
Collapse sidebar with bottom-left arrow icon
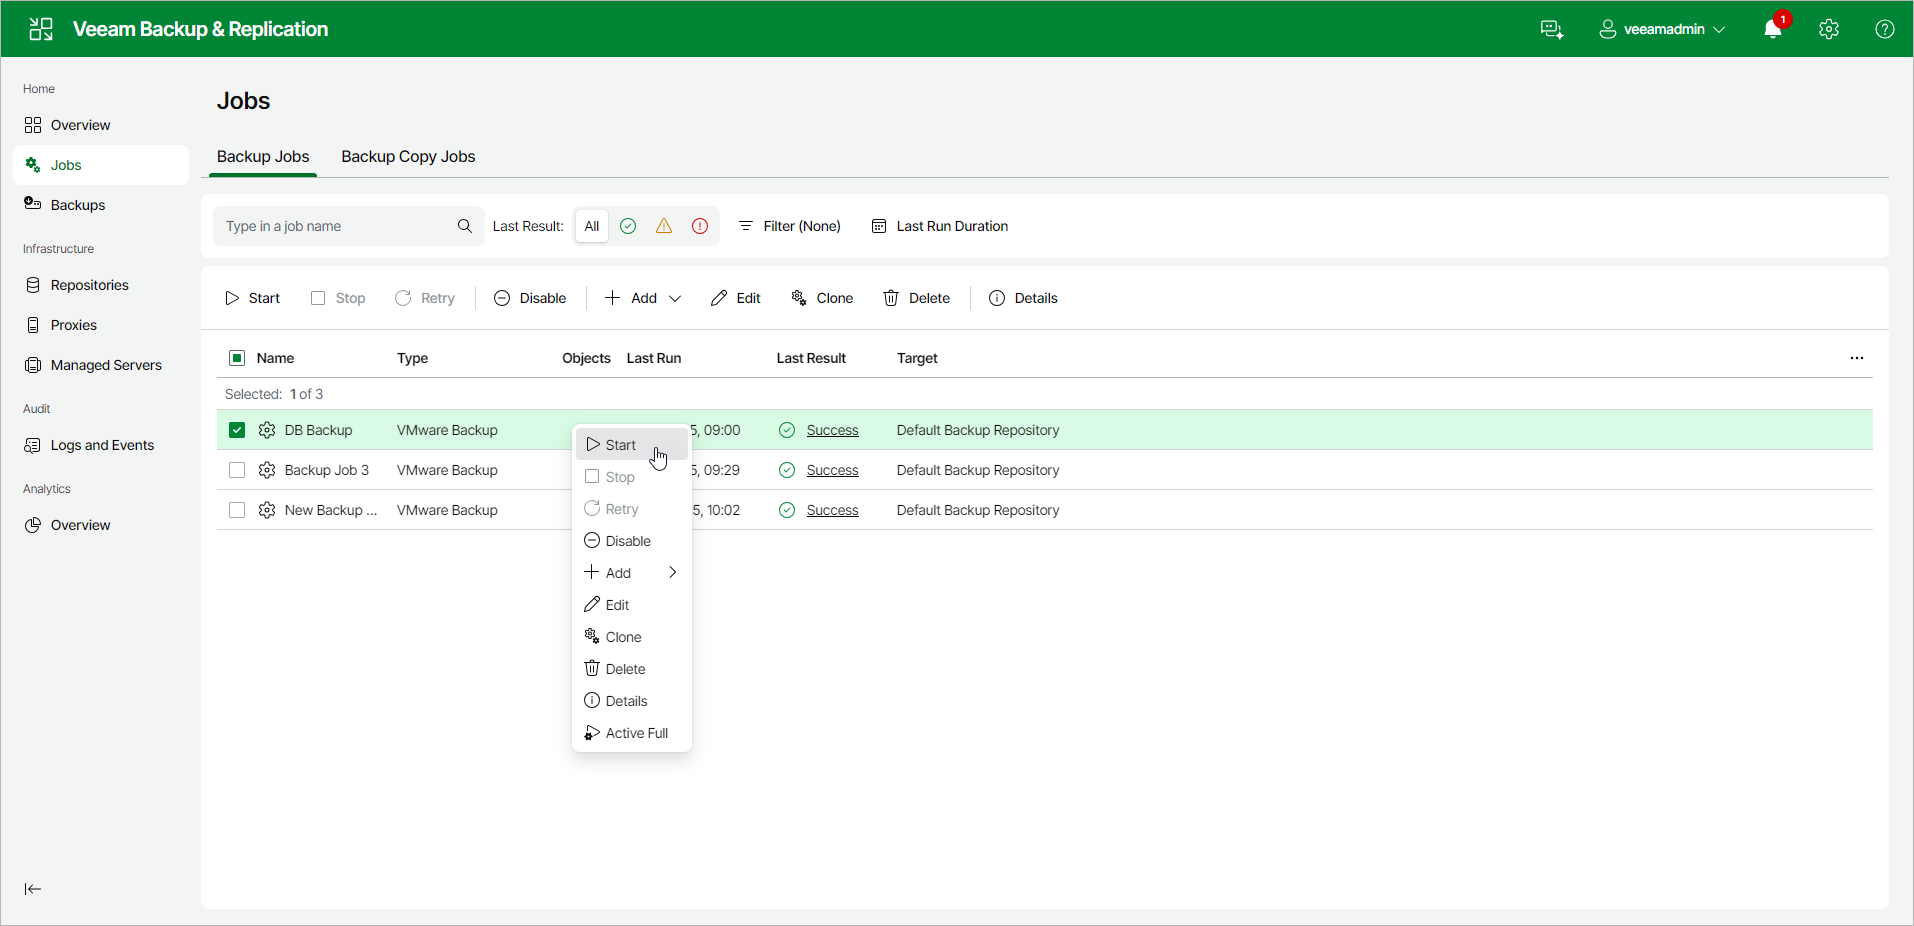click(x=33, y=889)
